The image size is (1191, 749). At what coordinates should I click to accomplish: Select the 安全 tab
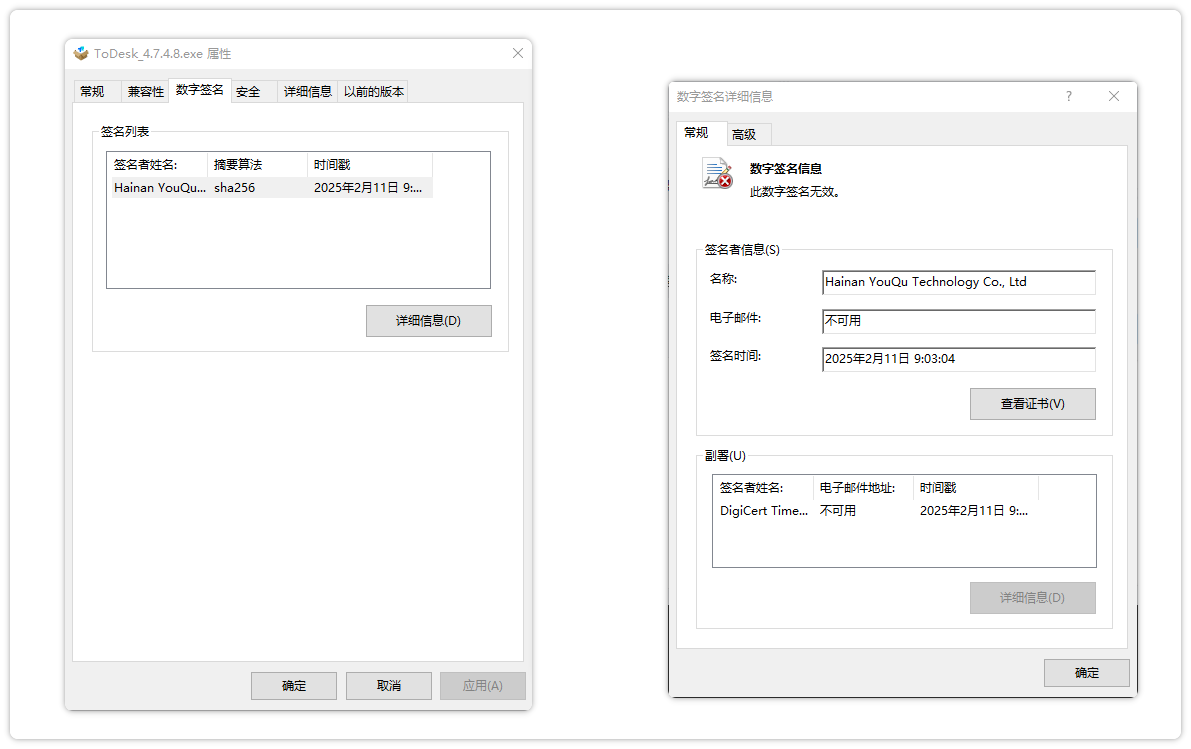[248, 92]
